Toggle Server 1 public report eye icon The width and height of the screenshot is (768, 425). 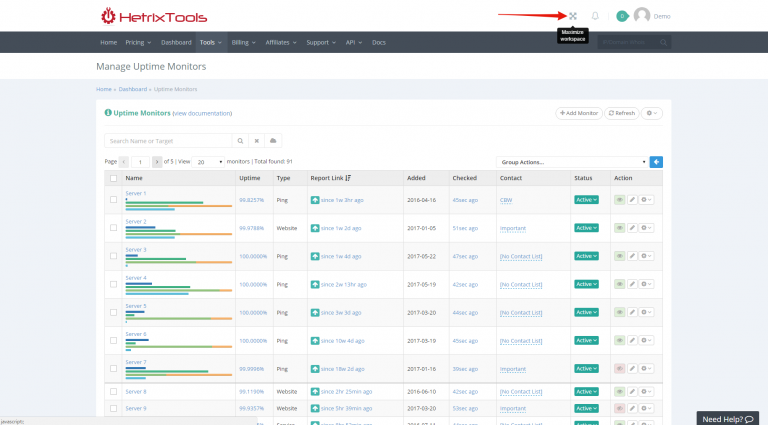click(x=620, y=200)
